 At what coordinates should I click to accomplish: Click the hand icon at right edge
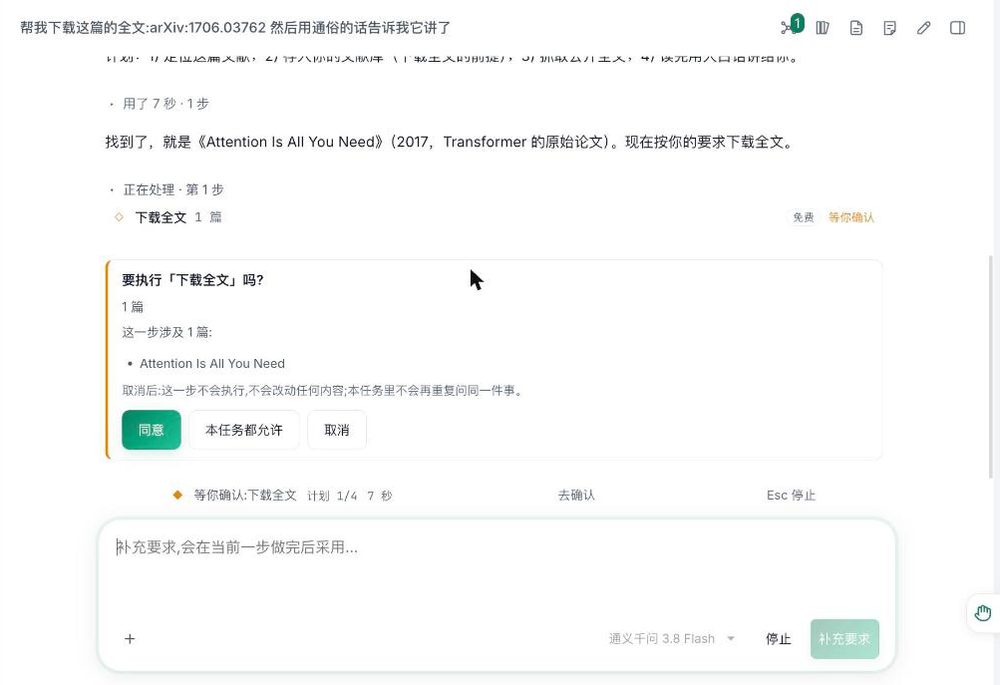(x=983, y=613)
